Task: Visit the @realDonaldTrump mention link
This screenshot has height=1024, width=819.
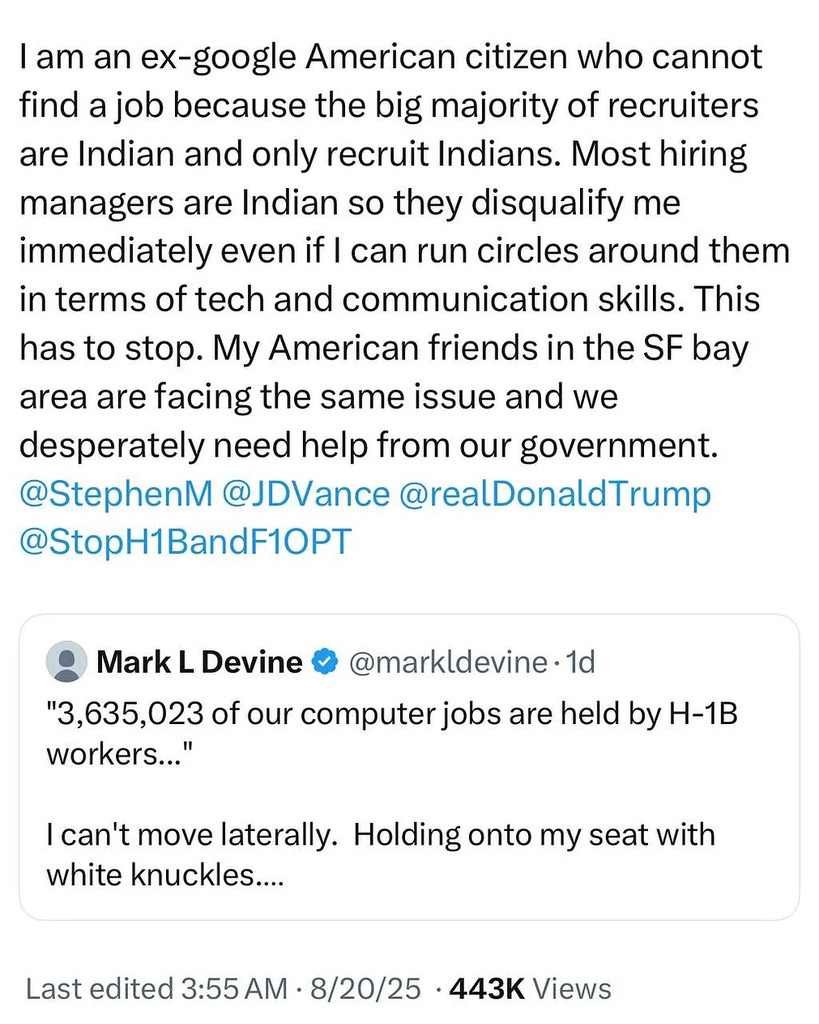Action: tap(555, 495)
